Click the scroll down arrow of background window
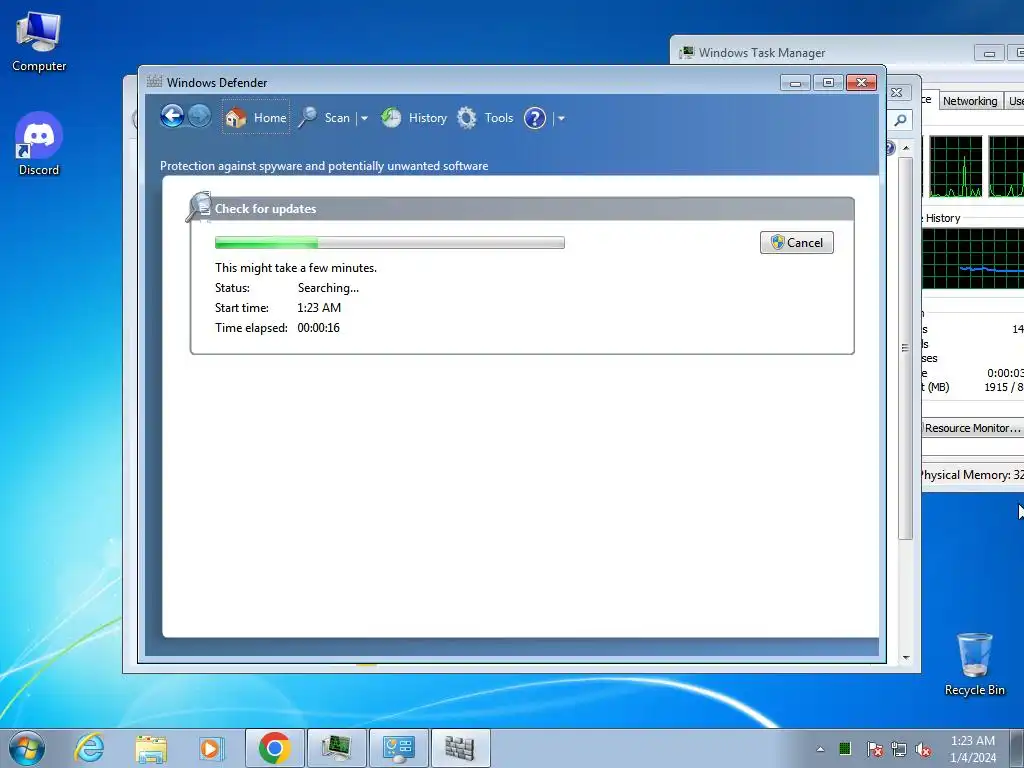This screenshot has width=1024, height=768. click(906, 658)
